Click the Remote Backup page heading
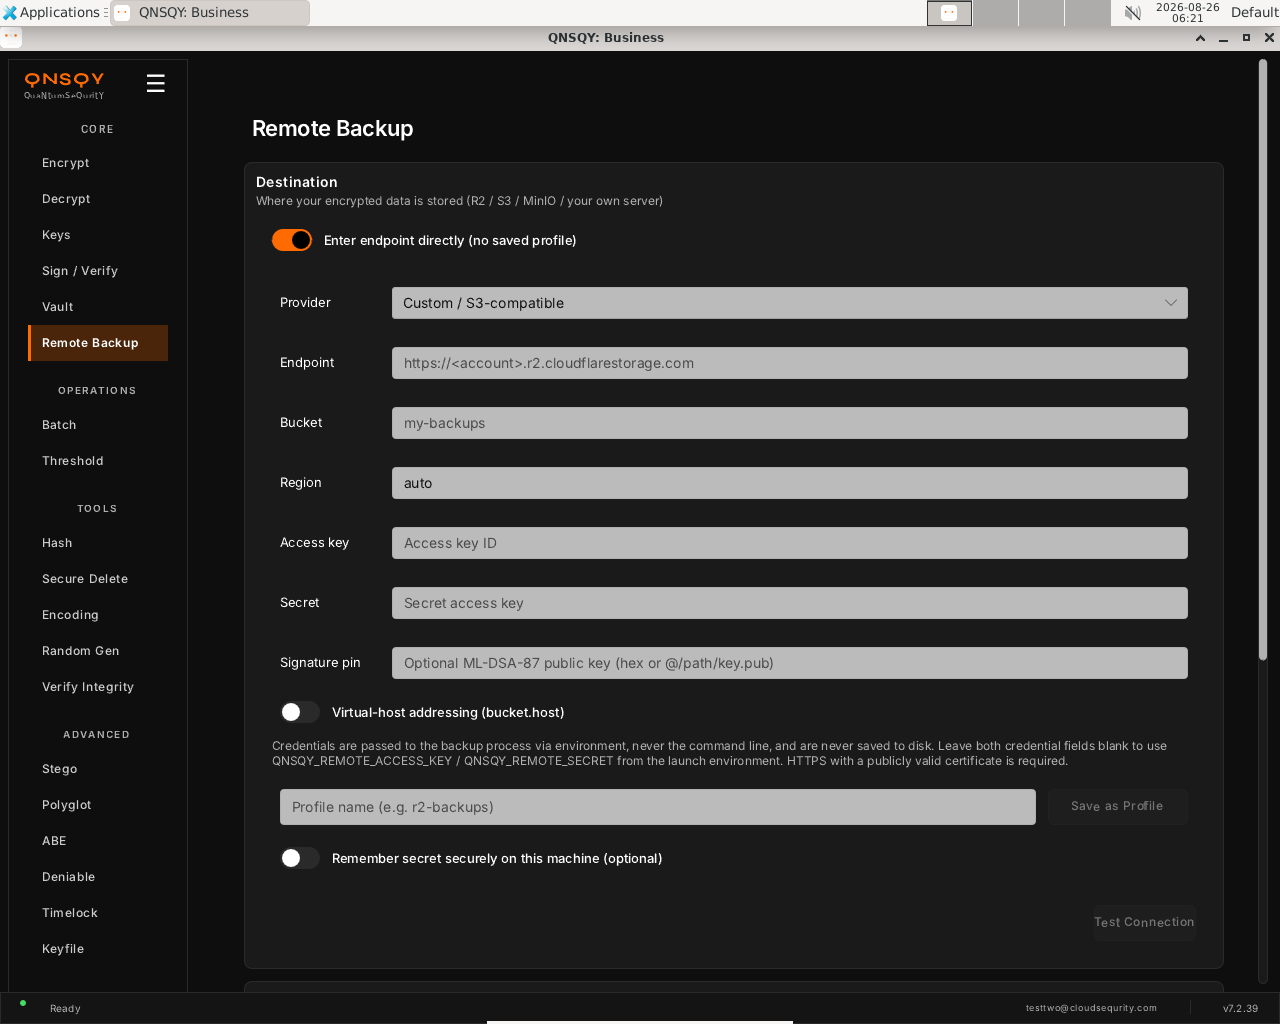 coord(333,128)
